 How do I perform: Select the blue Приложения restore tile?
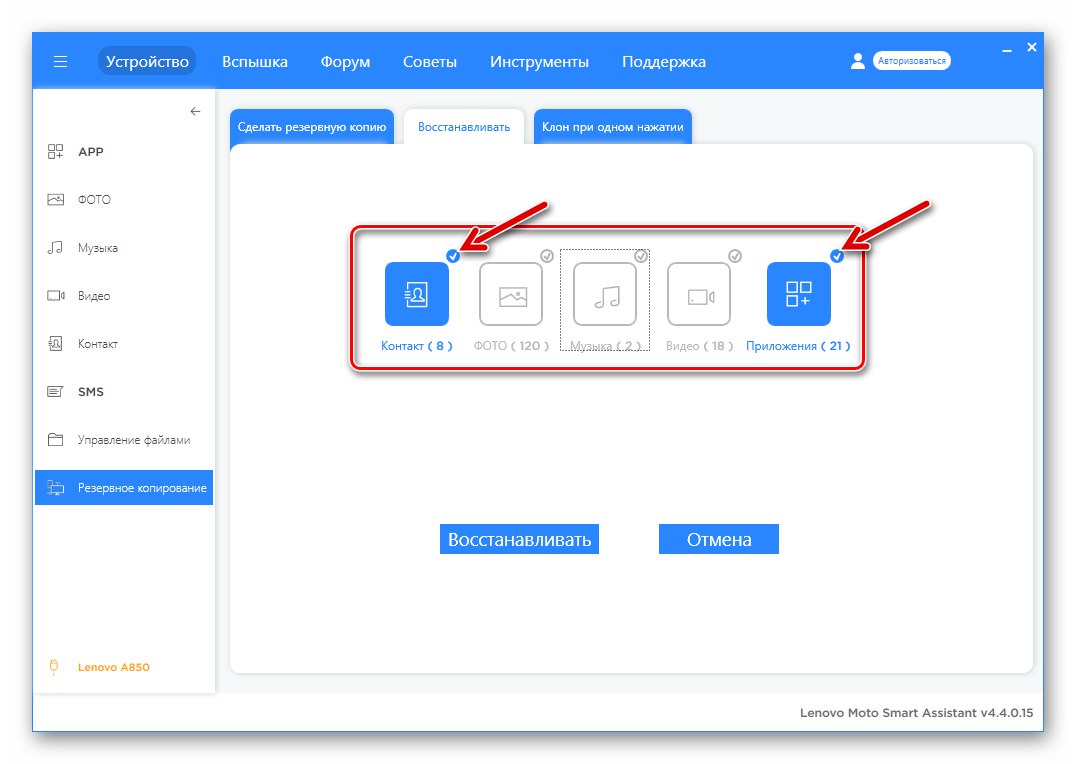coord(799,294)
